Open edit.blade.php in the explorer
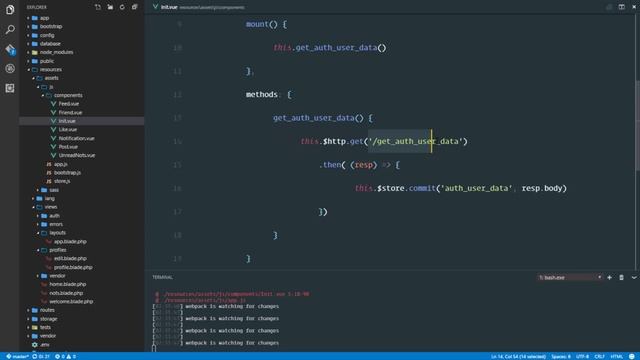Viewport: 640px width, 360px height. (x=70, y=258)
